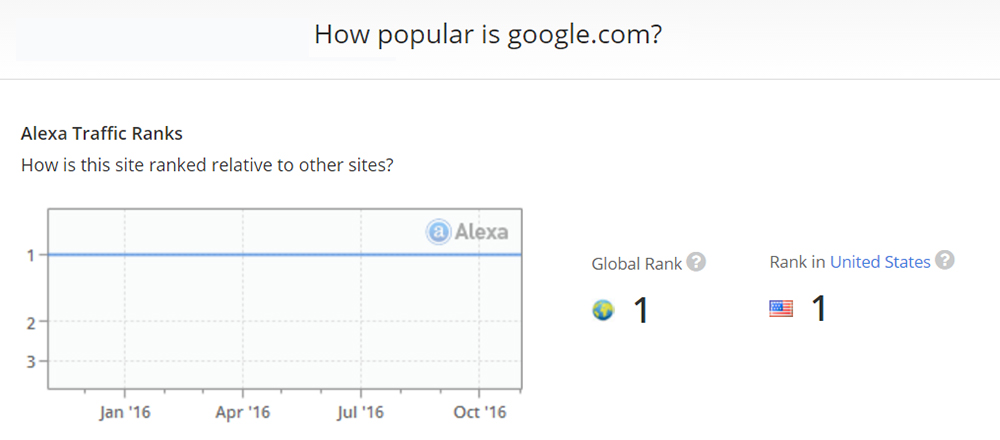Click the Apr '16 label on the chart axis

[x=244, y=411]
